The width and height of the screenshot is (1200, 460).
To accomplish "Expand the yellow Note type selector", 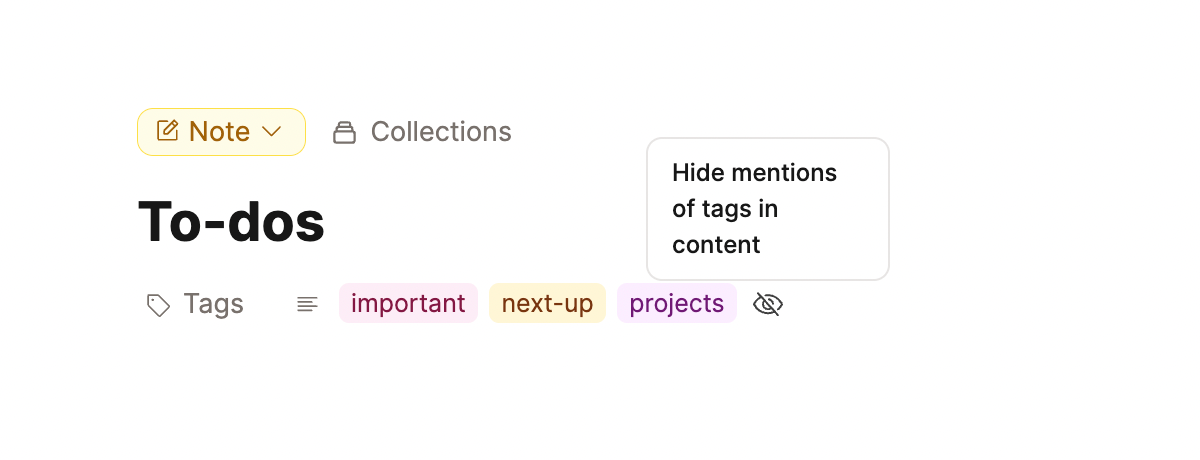I will coord(221,132).
